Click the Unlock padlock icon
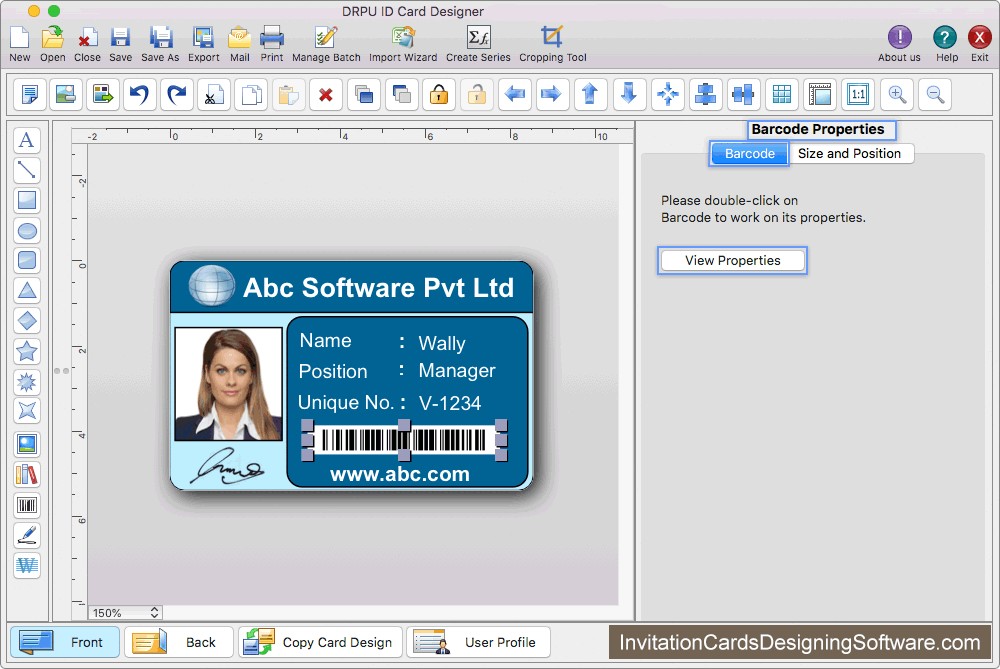This screenshot has width=1000, height=669. 477,95
